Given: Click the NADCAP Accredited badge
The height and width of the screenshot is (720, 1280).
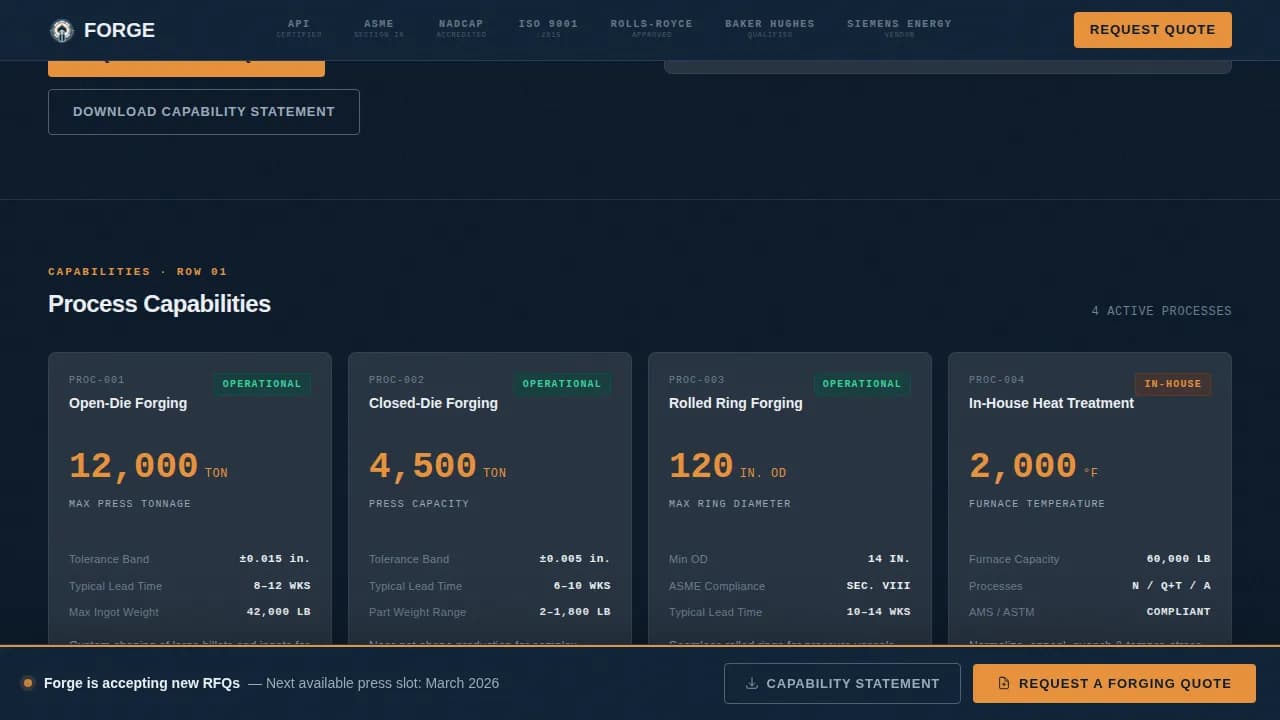Looking at the screenshot, I should 461,28.
